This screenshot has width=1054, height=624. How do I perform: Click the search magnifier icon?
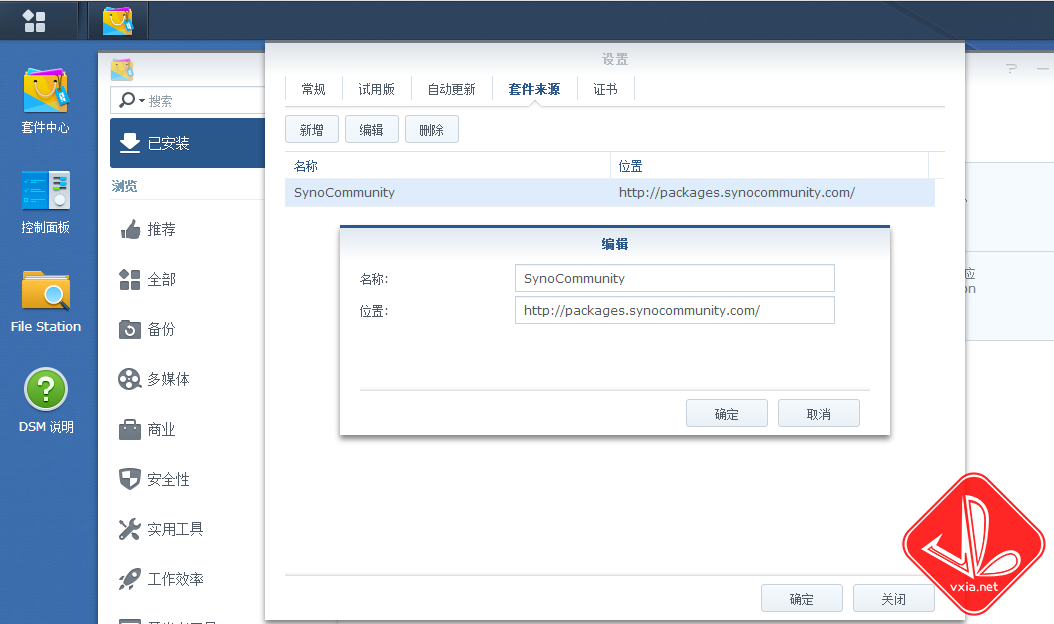pos(126,100)
